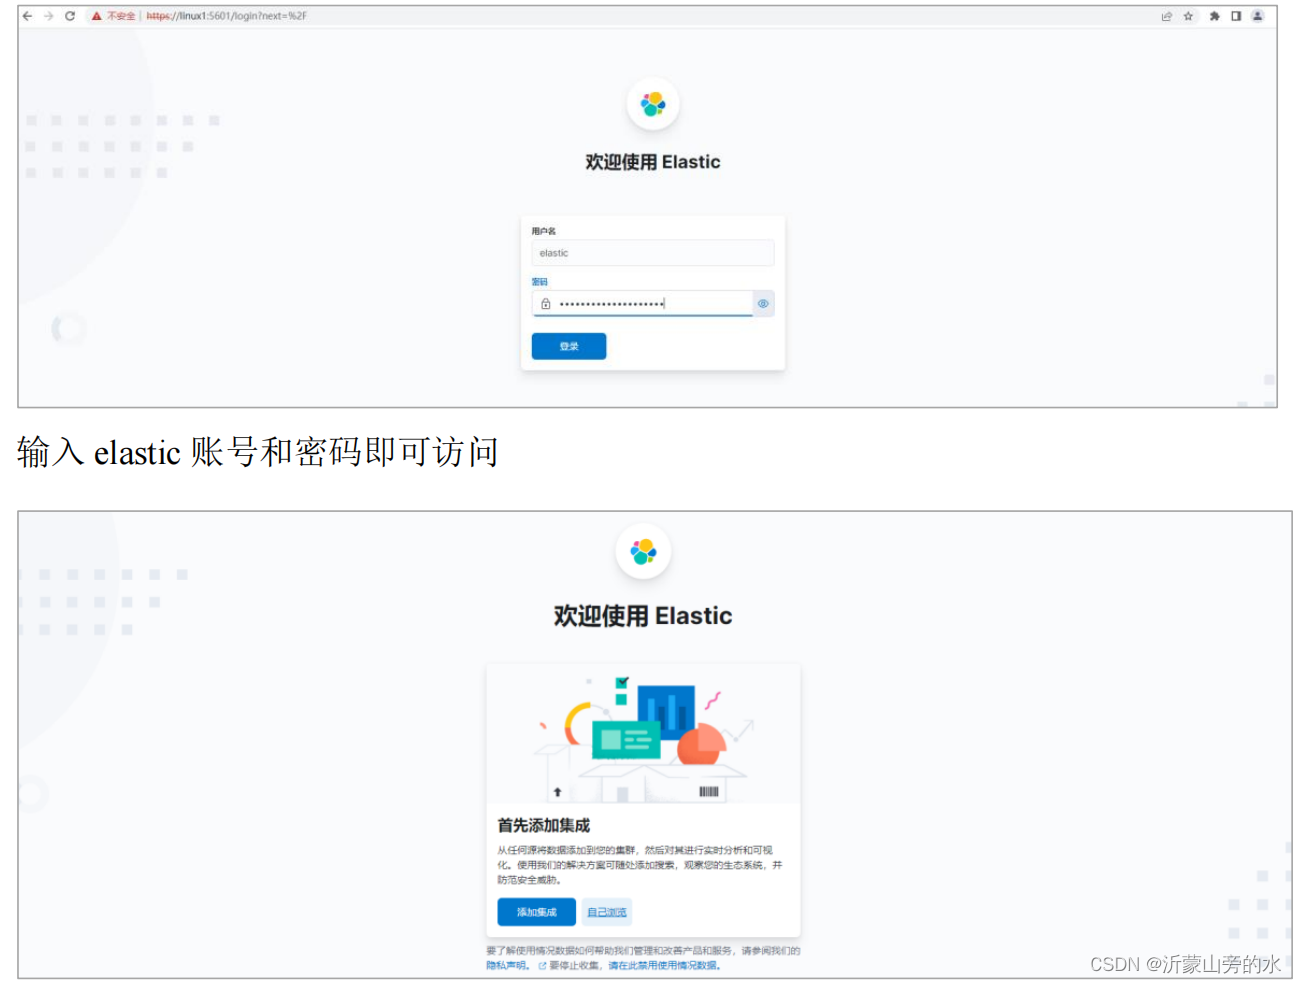Viewport: 1297px width, 983px height.
Task: Choose the 自己浏览 option
Action: click(607, 912)
